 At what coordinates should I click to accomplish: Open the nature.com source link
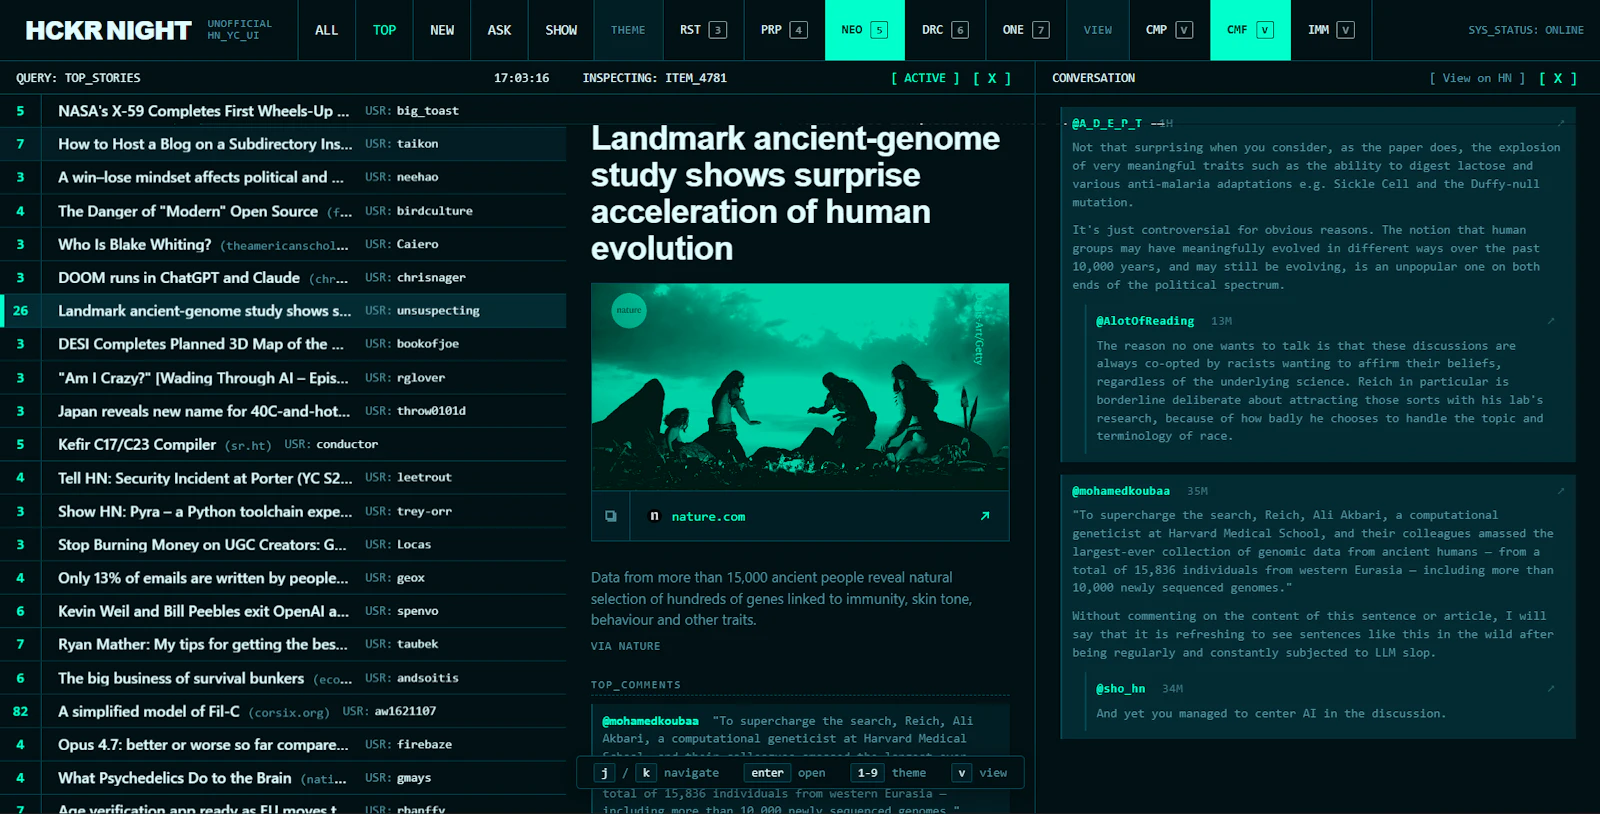click(708, 517)
